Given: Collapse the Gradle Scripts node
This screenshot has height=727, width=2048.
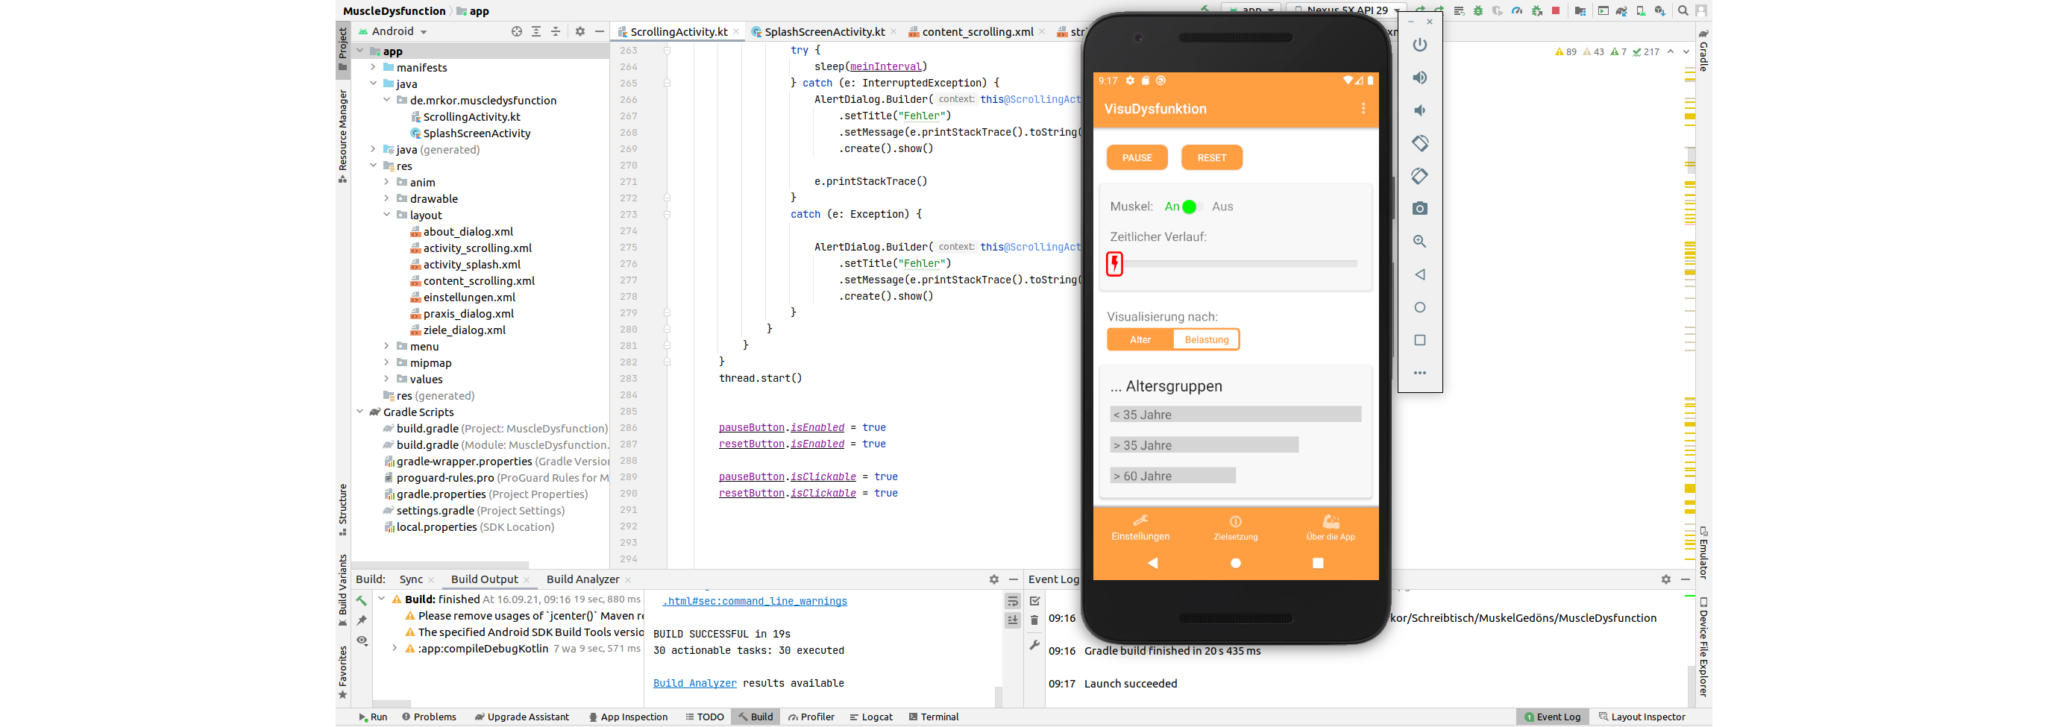Looking at the screenshot, I should [x=360, y=412].
